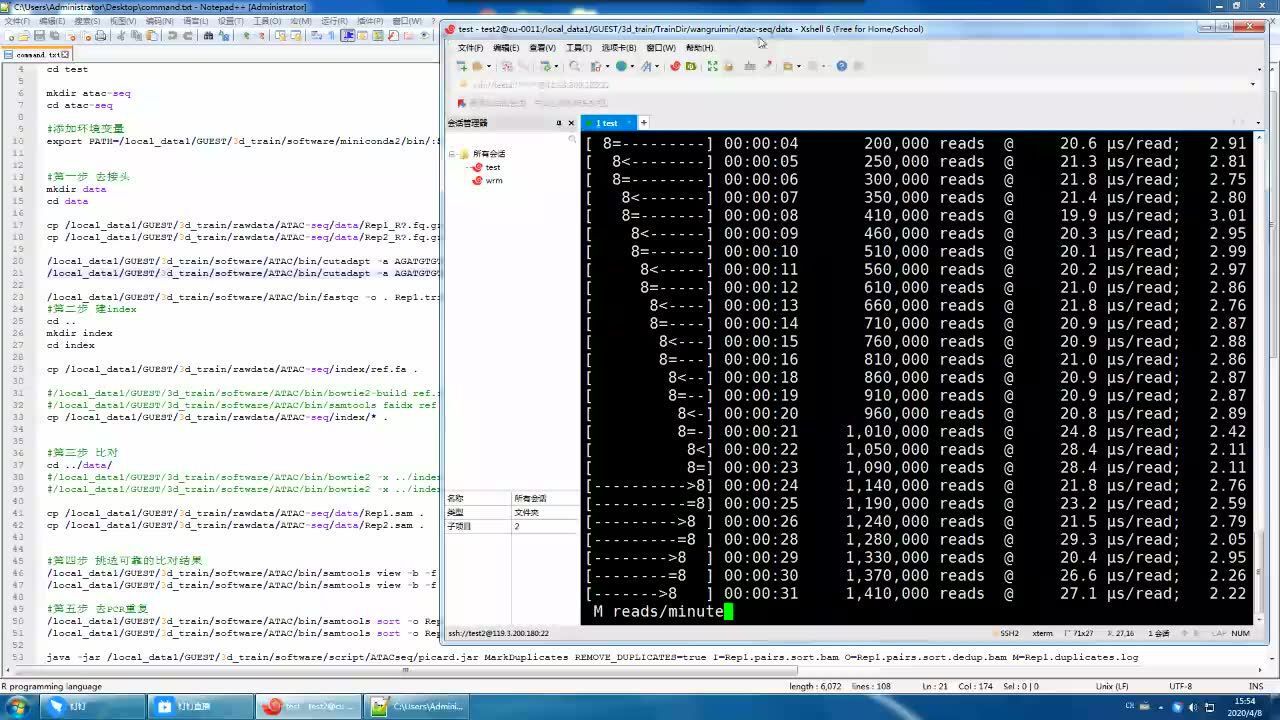
Task: Click the Xshell new session icon
Action: click(x=461, y=66)
